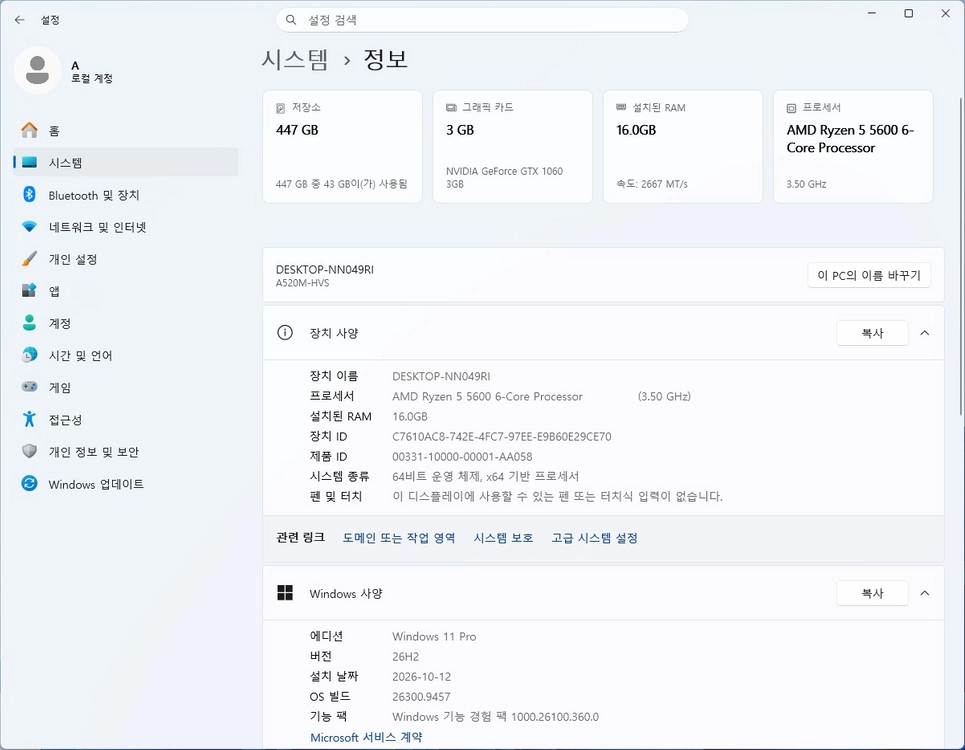Click the Windows logo icon beside Windows 사양
The image size is (965, 750).
285,593
